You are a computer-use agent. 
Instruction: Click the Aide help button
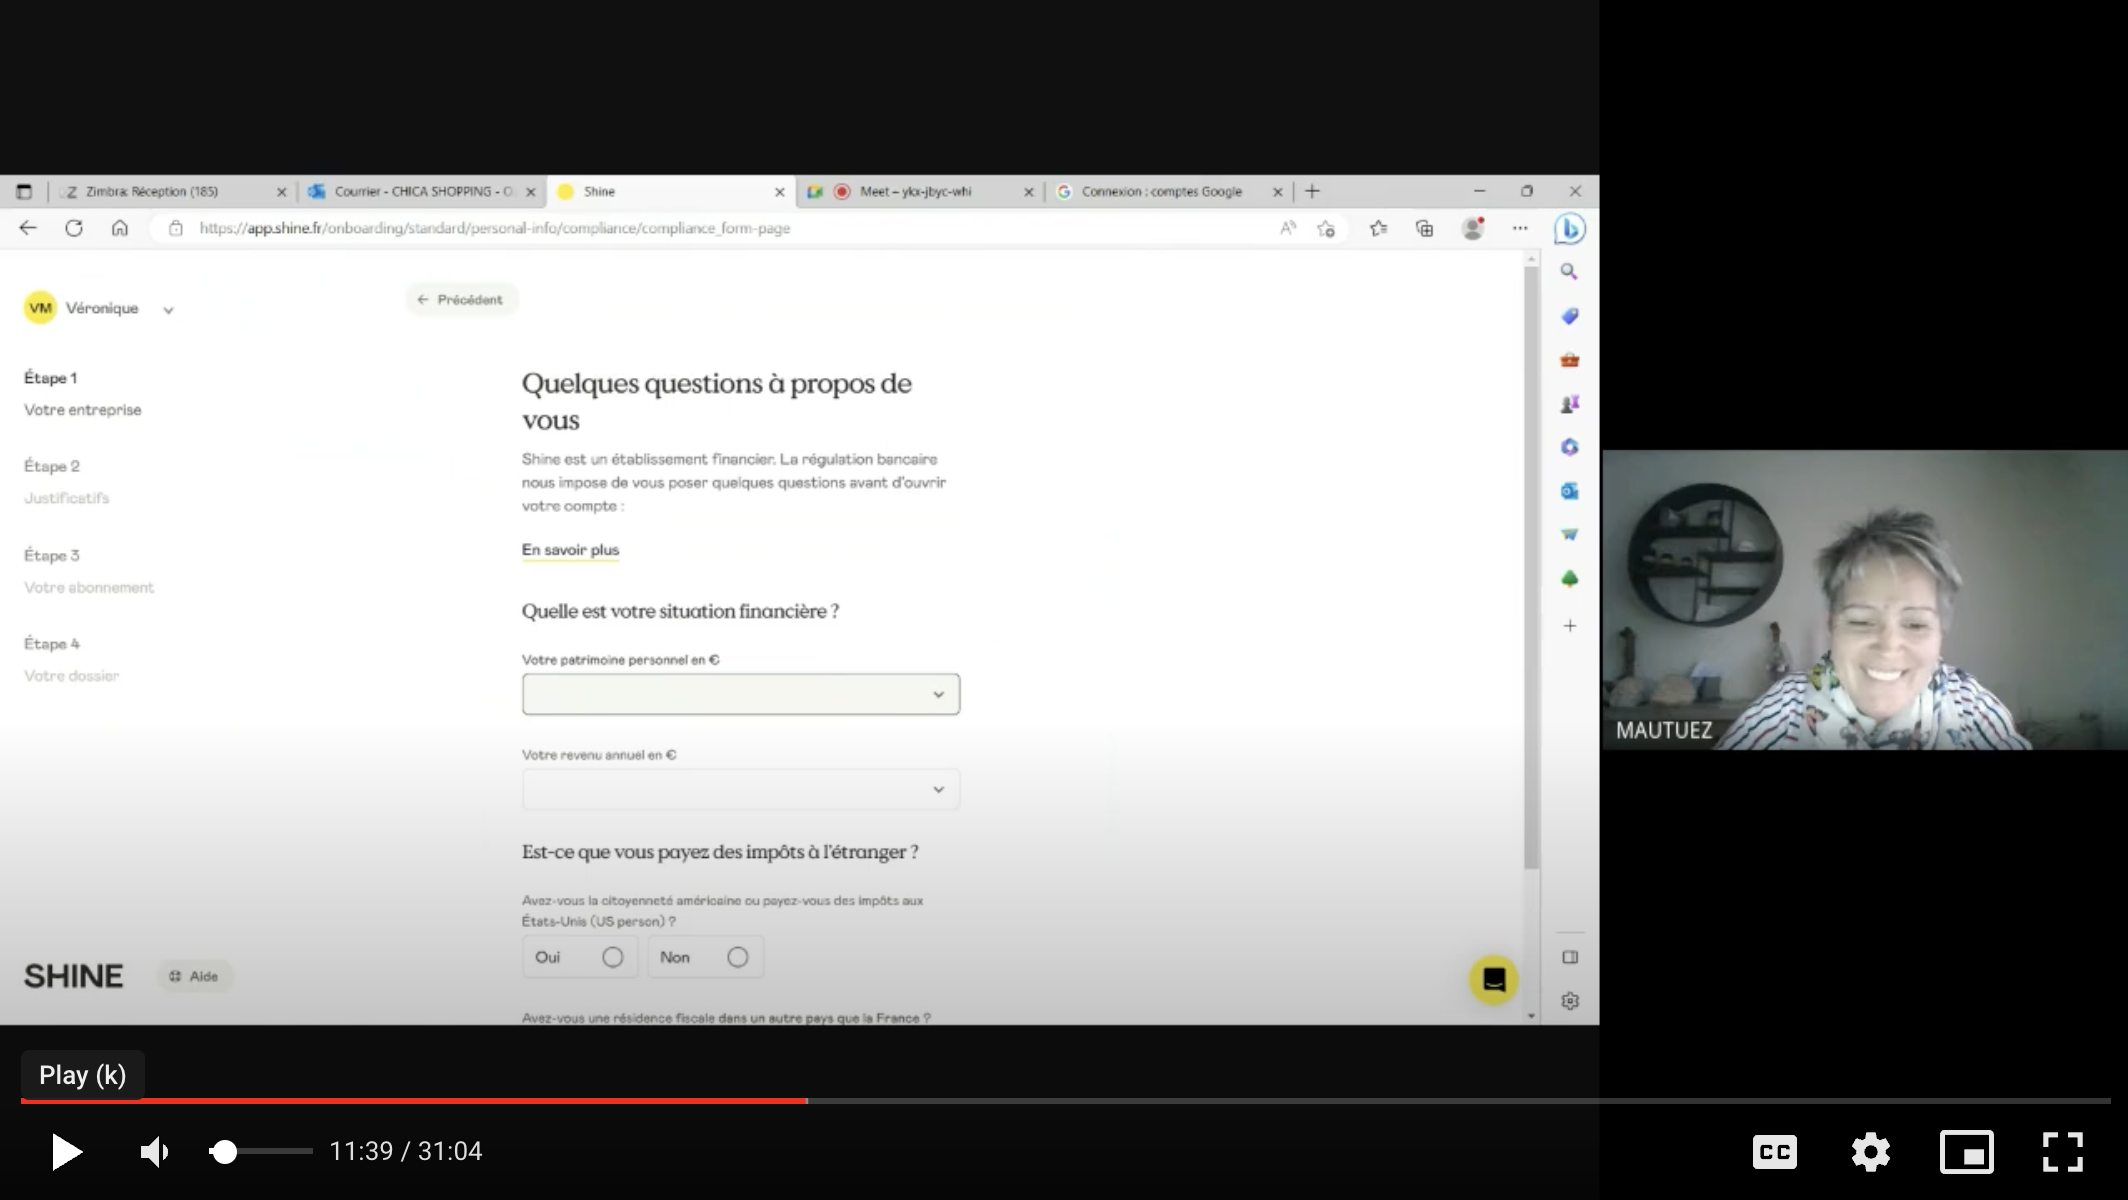click(x=194, y=976)
